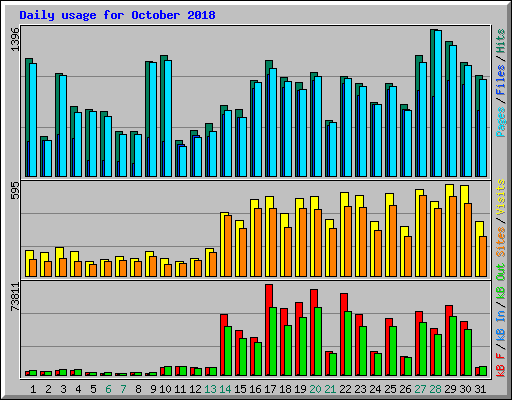The height and width of the screenshot is (400, 512).
Task: Click the red kB F bar for day 22
Action: pyautogui.click(x=343, y=335)
